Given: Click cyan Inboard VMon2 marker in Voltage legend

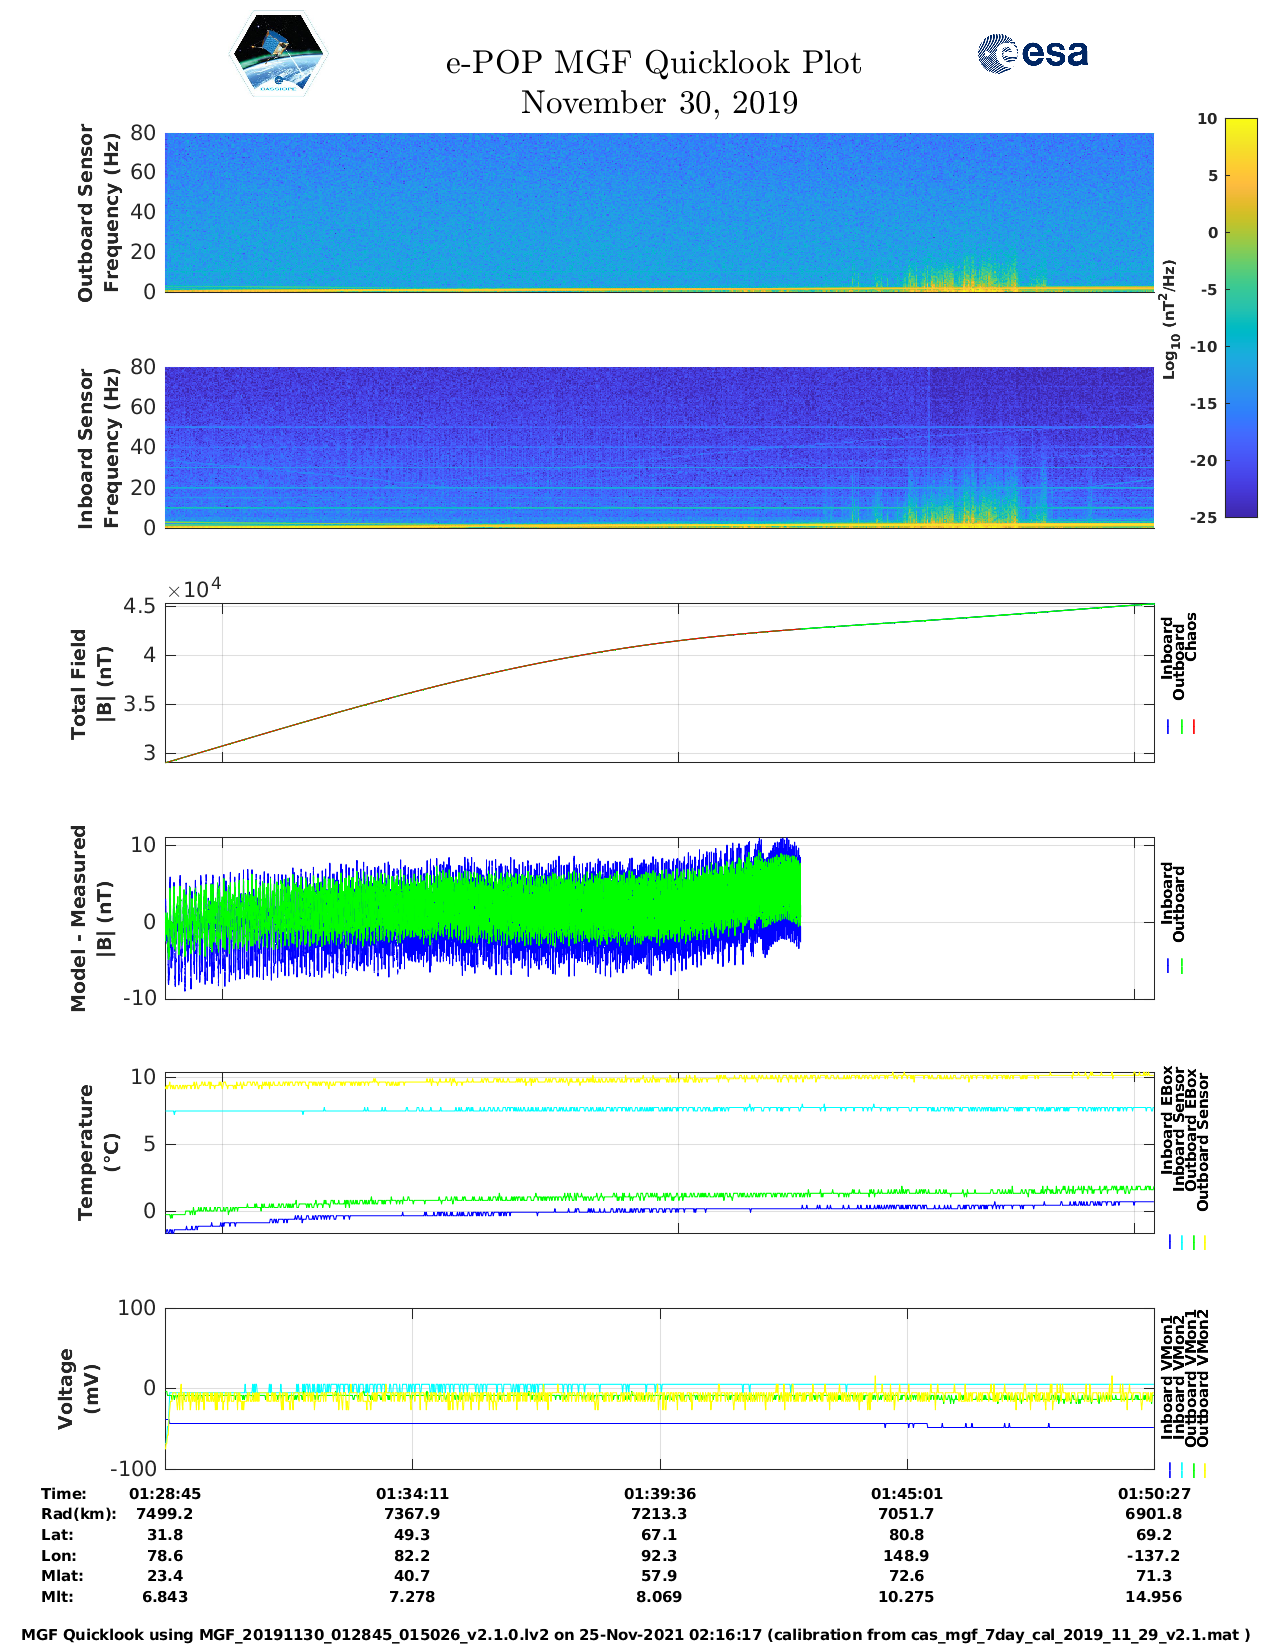Looking at the screenshot, I should (1181, 1470).
